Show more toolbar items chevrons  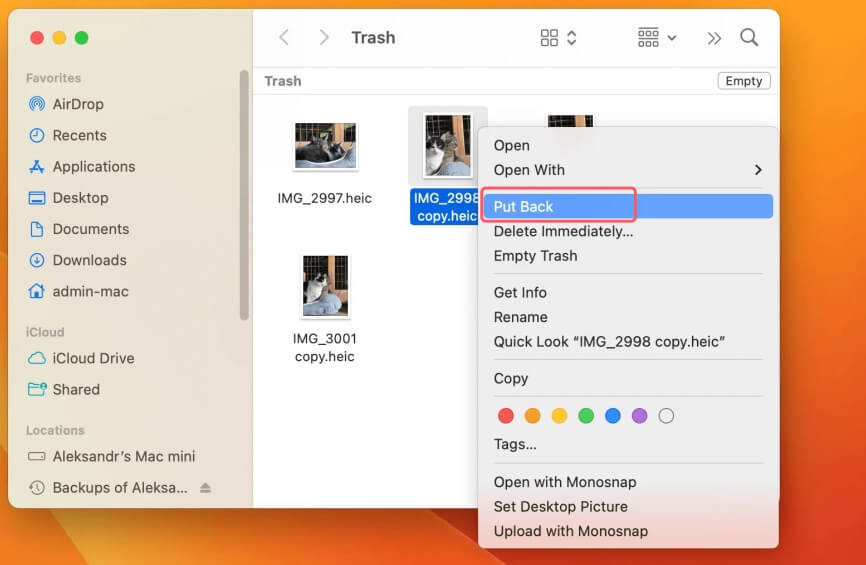[714, 38]
